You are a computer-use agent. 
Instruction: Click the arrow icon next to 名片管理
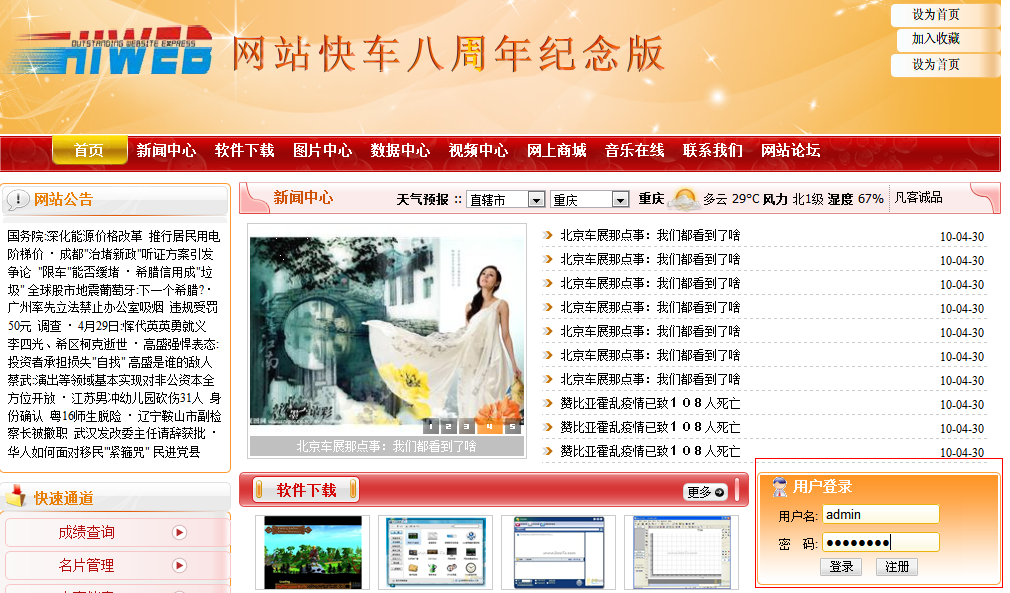pyautogui.click(x=179, y=567)
